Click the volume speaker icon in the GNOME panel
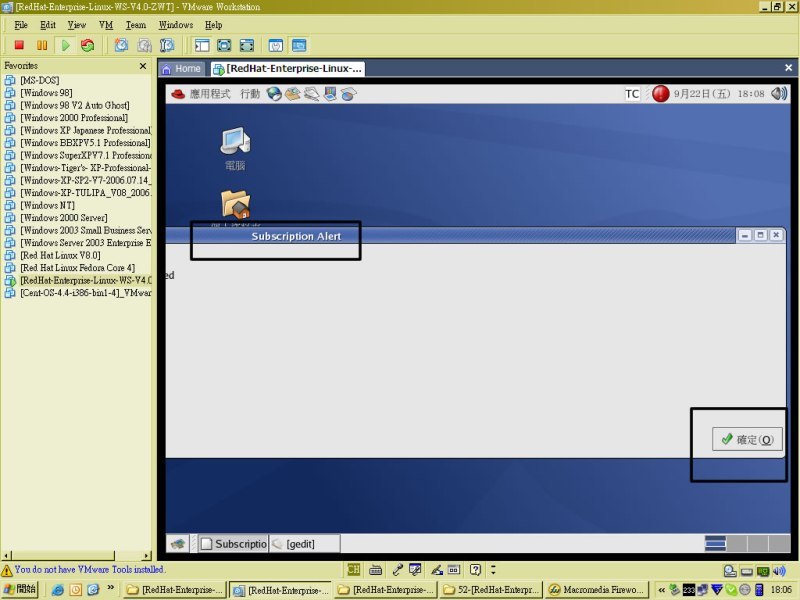Screen dimensions: 800x600 click(x=779, y=93)
